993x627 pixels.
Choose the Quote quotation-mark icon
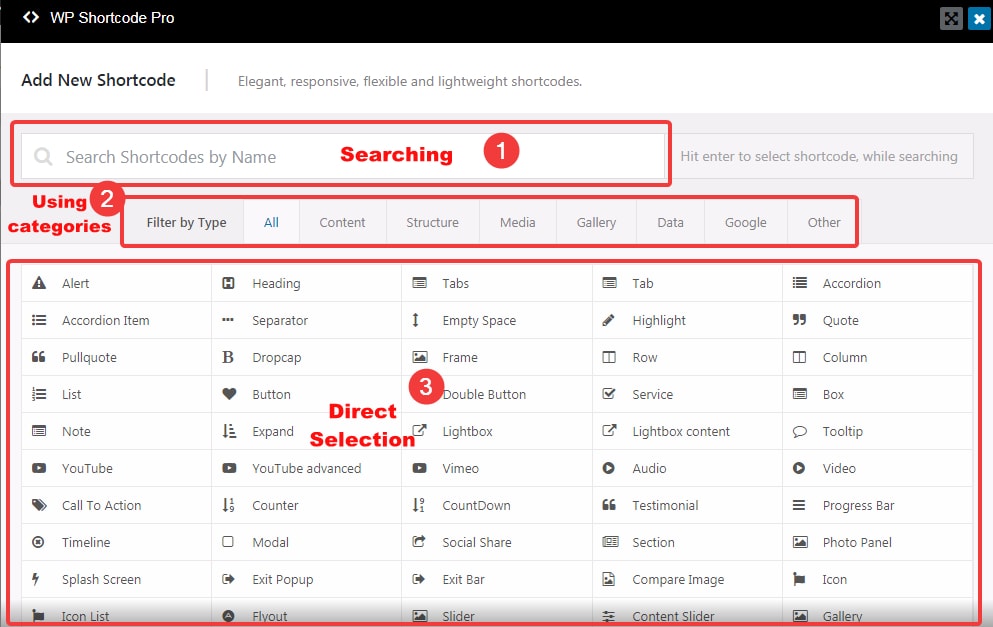tap(799, 320)
